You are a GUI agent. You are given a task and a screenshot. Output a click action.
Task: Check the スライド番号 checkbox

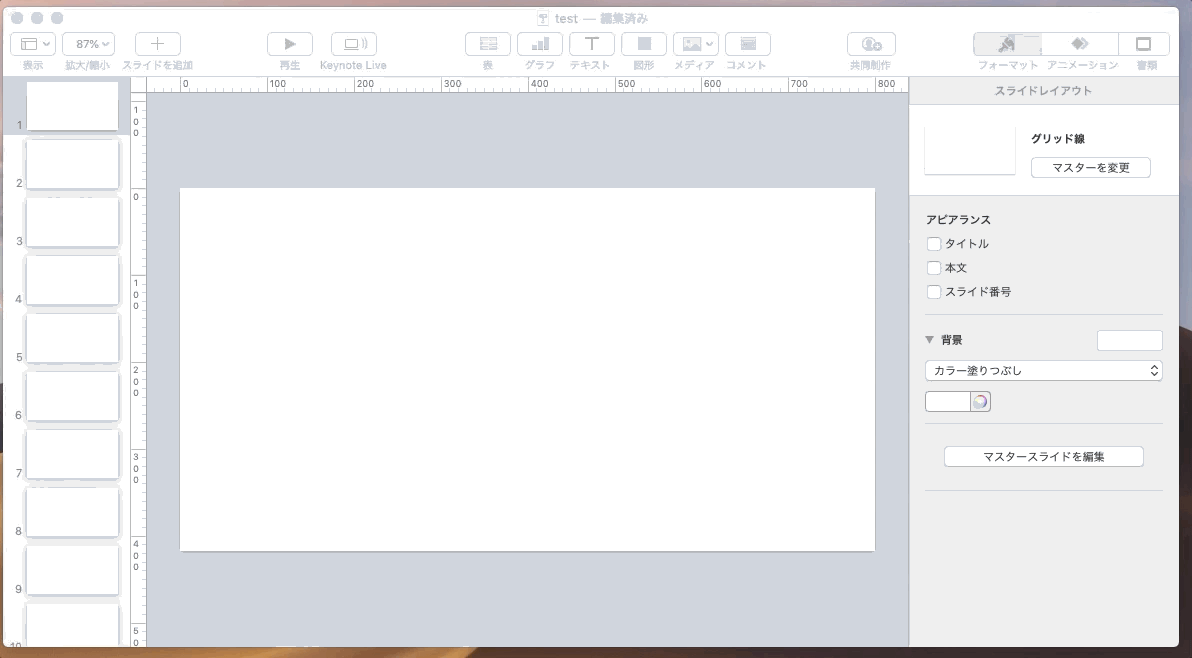934,292
